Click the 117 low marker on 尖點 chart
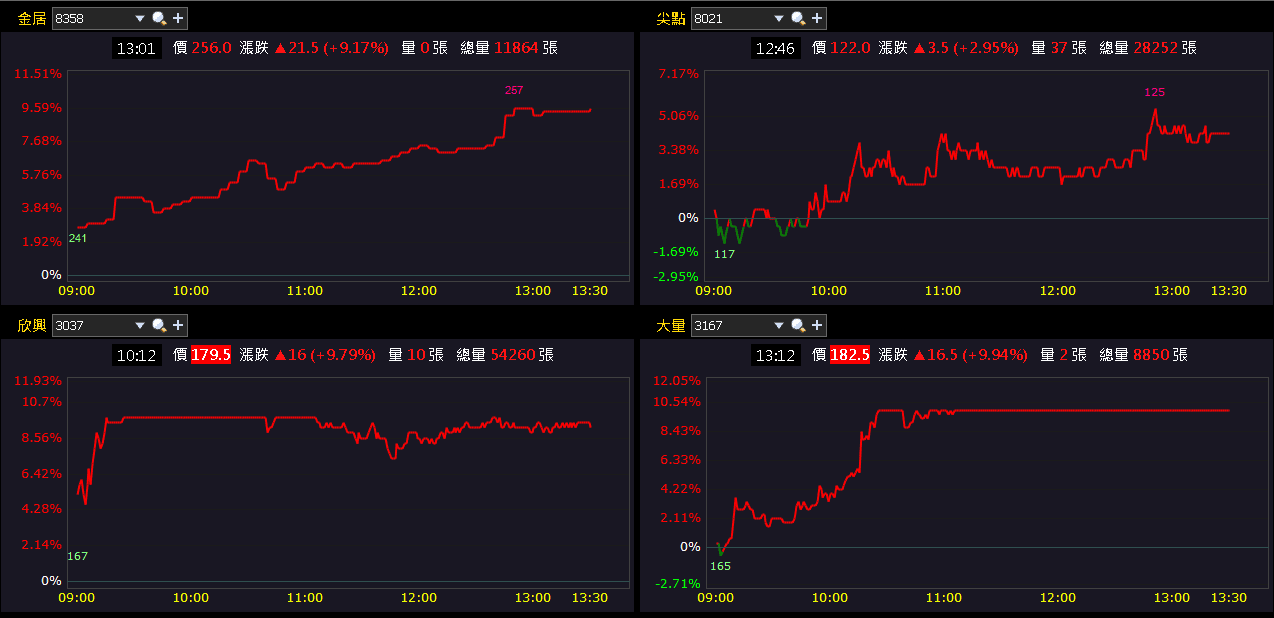Viewport: 1274px width, 618px height. pos(724,254)
